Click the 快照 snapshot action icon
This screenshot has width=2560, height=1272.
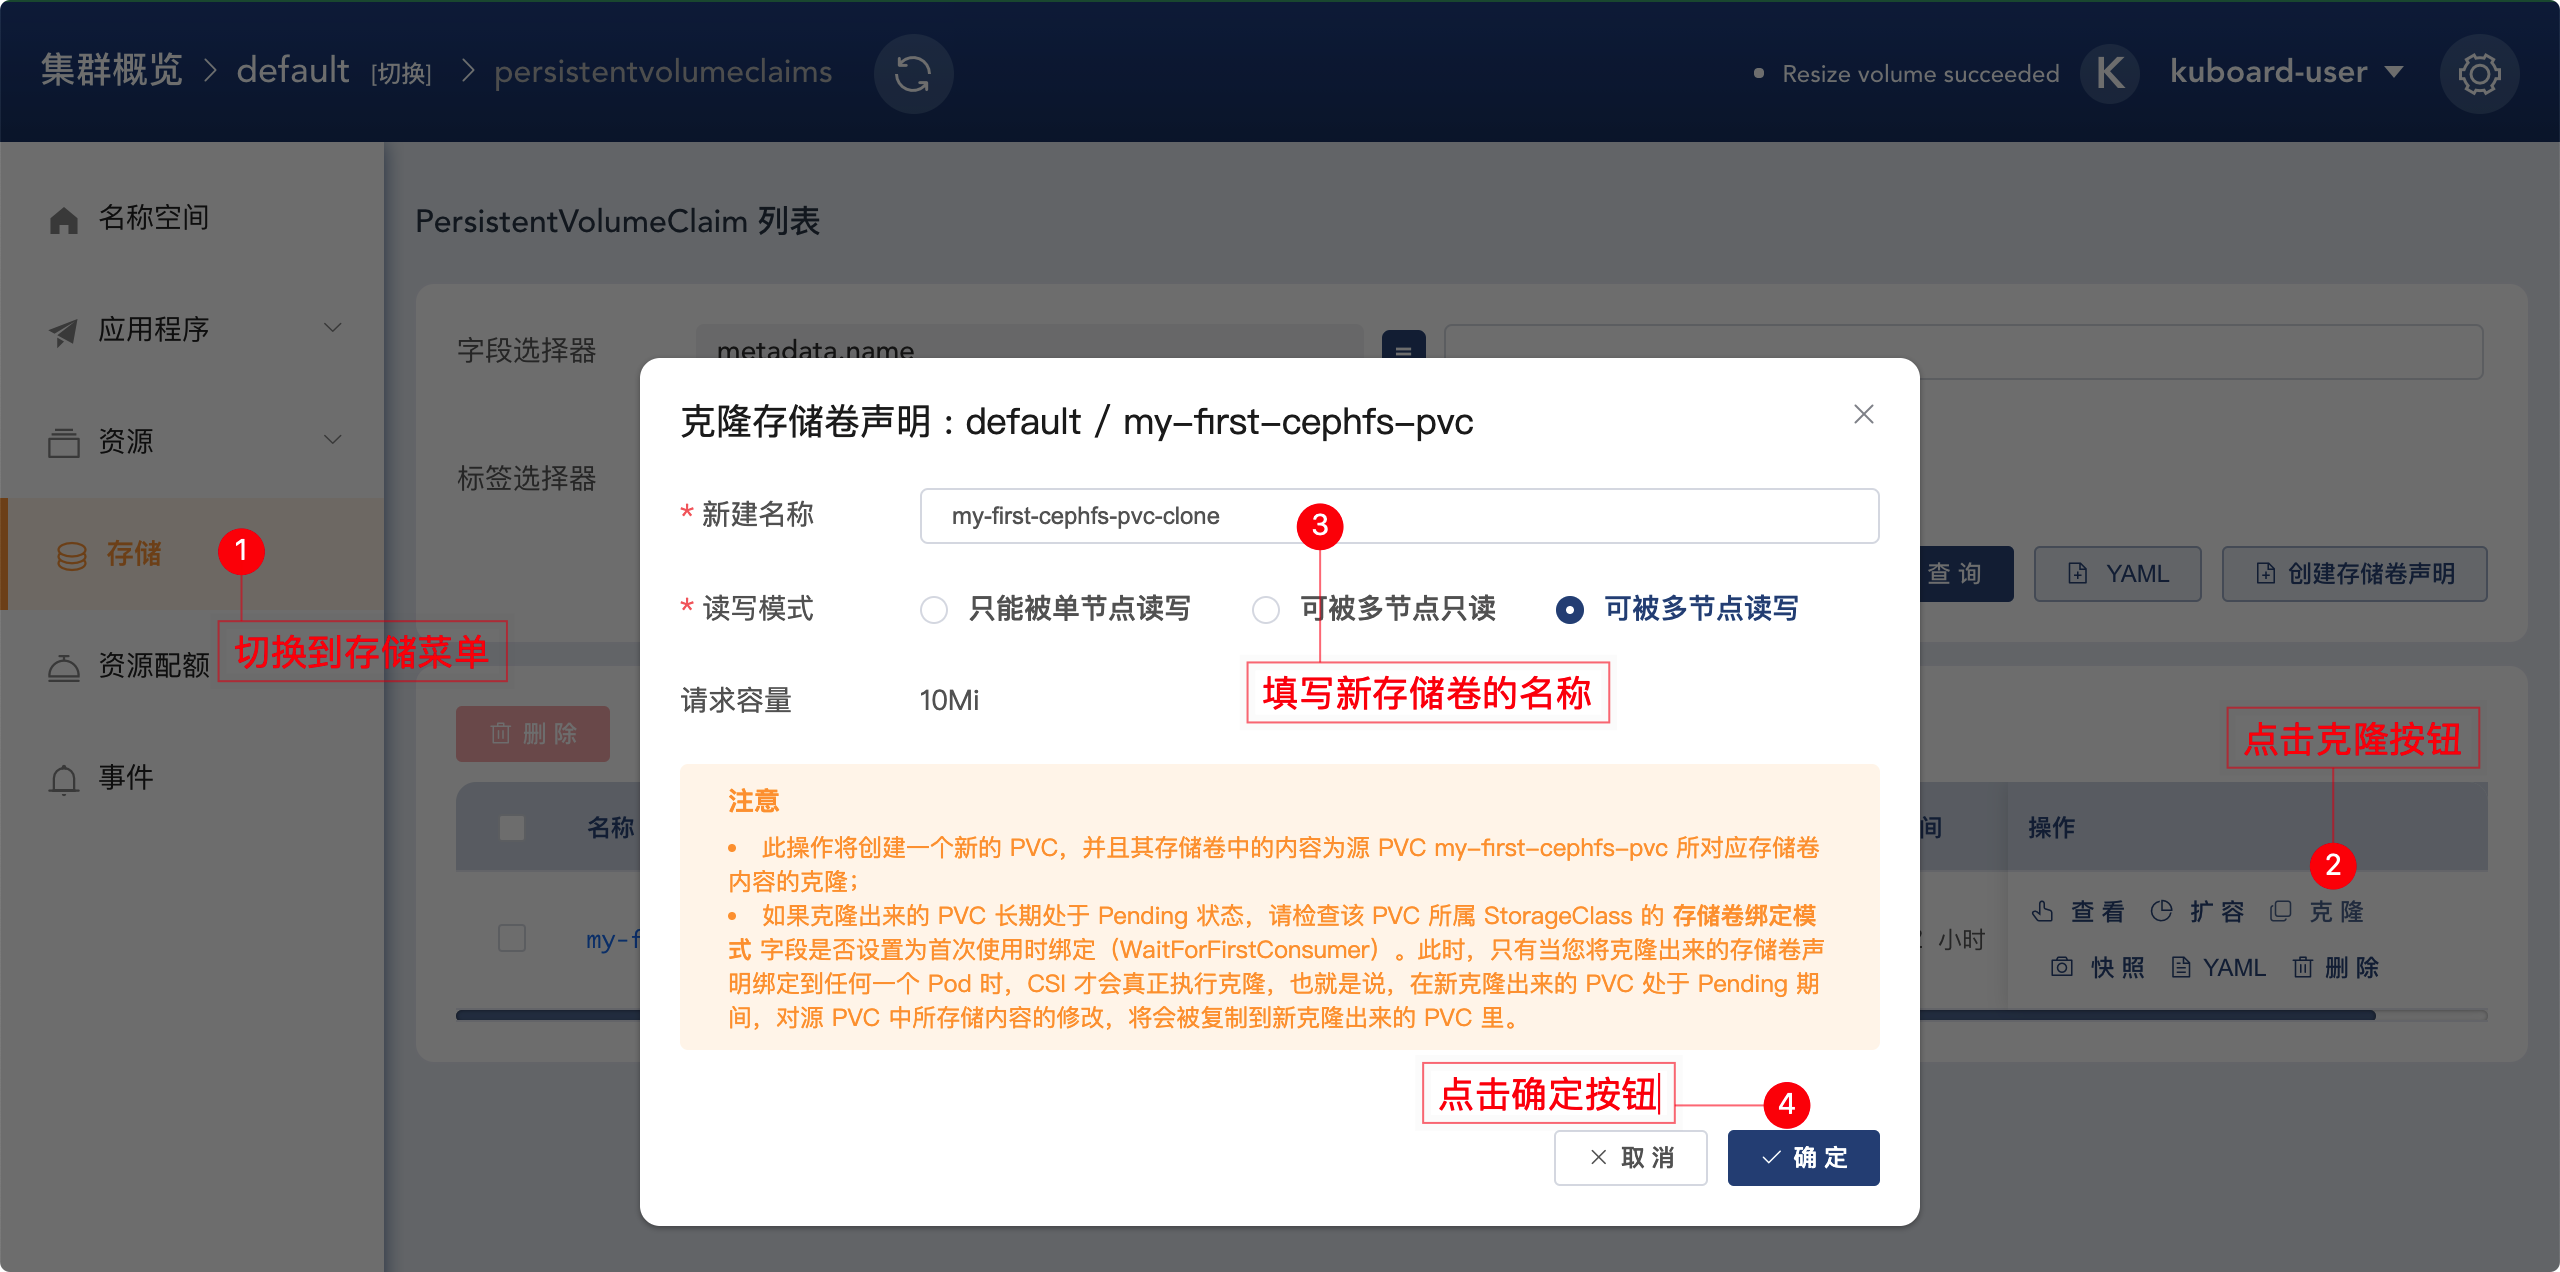(x=2062, y=967)
